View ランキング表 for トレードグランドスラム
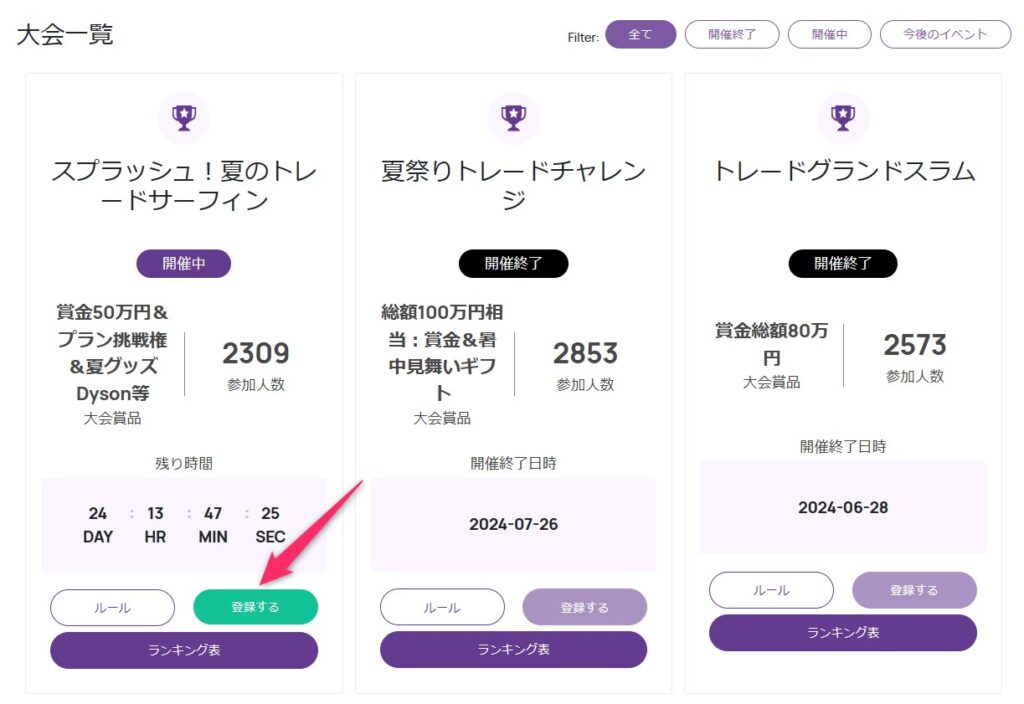Viewport: 1024px width, 704px height. pyautogui.click(x=843, y=633)
